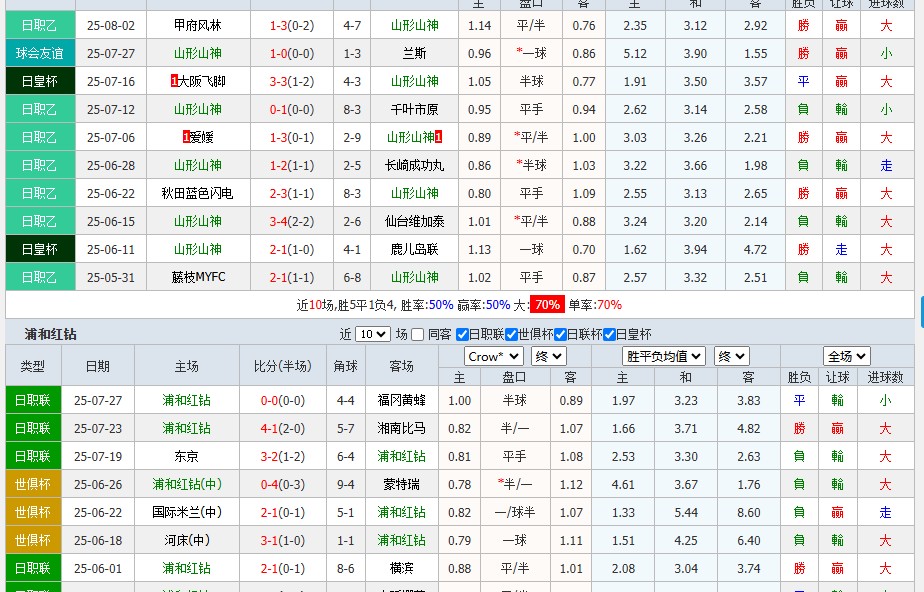The width and height of the screenshot is (924, 592).
Task: Select the highlighted red 70% statistic
Action: tap(546, 303)
